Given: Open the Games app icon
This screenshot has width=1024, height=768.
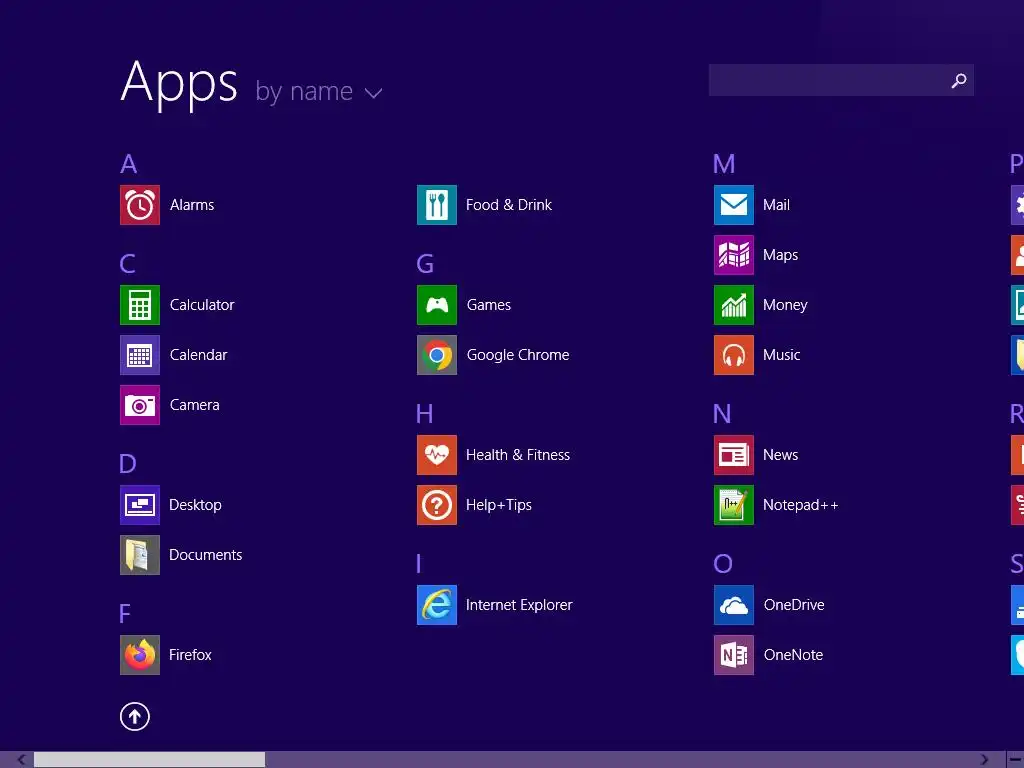Looking at the screenshot, I should [437, 305].
